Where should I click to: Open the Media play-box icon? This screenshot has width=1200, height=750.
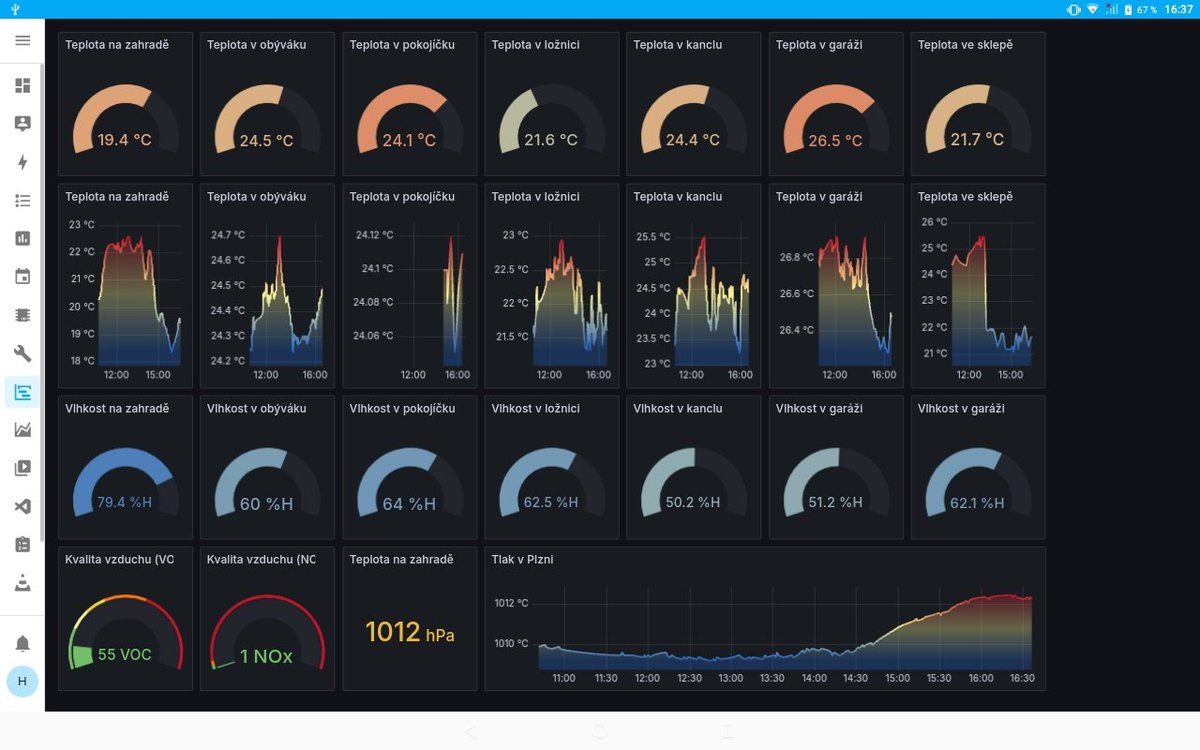click(22, 468)
